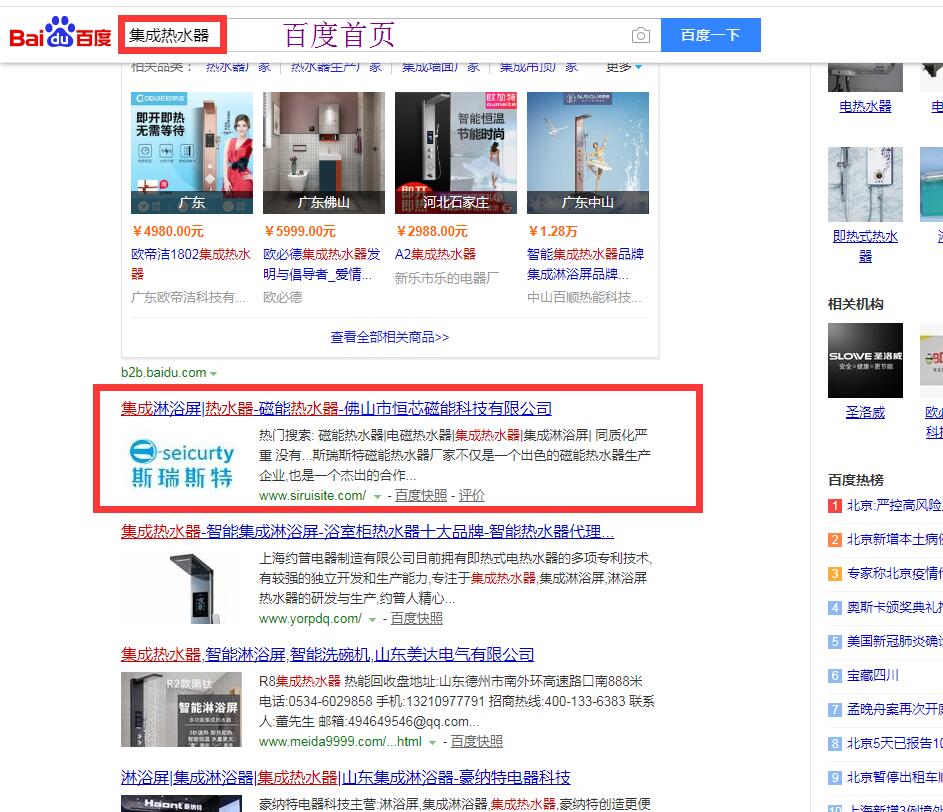Image resolution: width=943 pixels, height=812 pixels.
Task: Click the Baidu logo
Action: tap(60, 36)
